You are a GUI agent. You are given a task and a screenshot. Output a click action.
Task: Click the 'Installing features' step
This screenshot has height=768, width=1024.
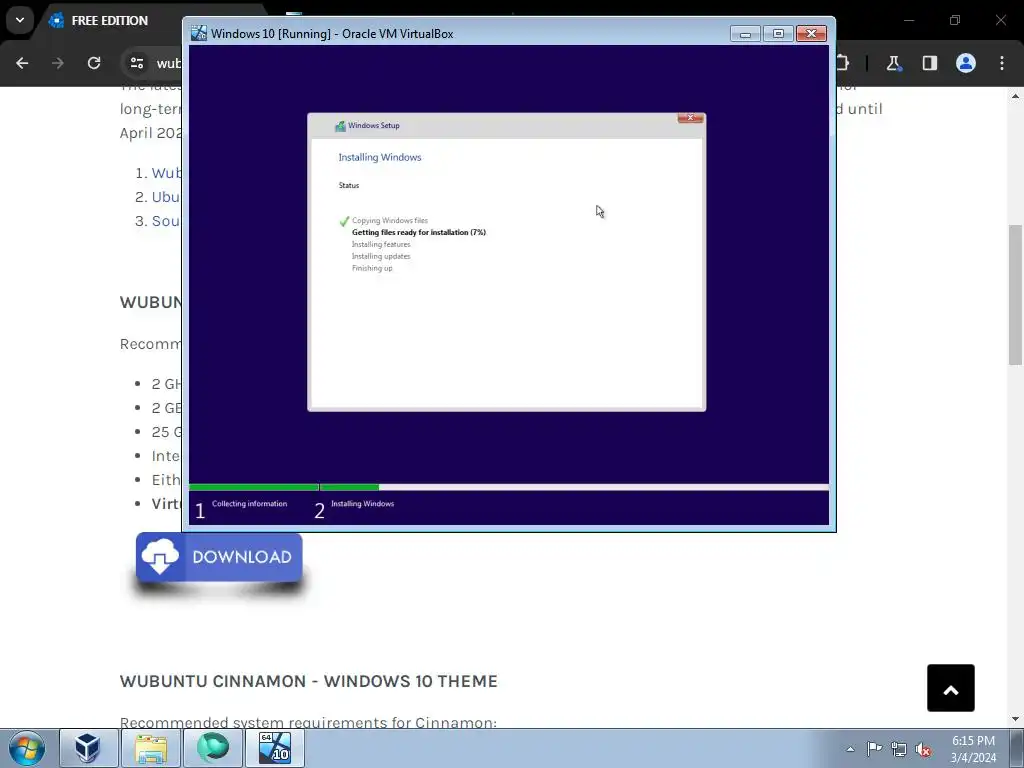pos(381,244)
